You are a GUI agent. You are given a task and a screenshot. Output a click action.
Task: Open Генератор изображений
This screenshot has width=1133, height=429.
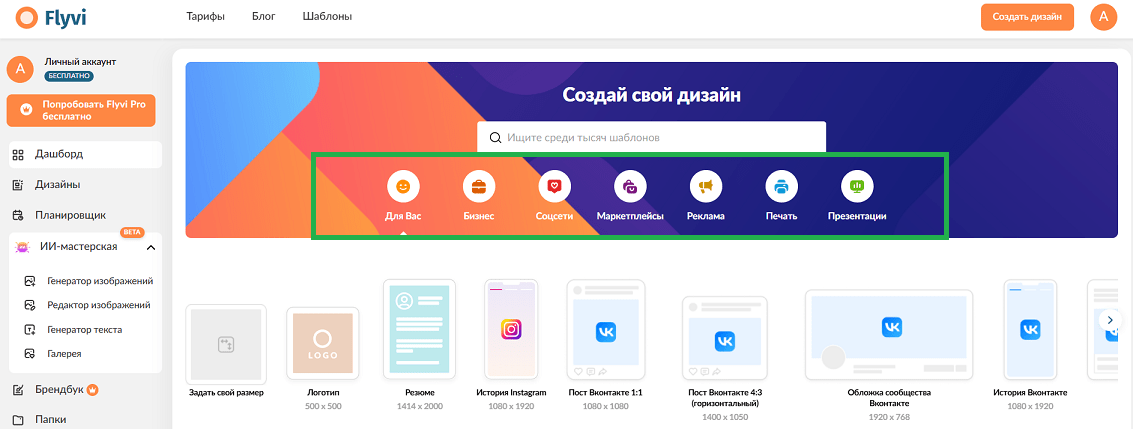tap(100, 281)
